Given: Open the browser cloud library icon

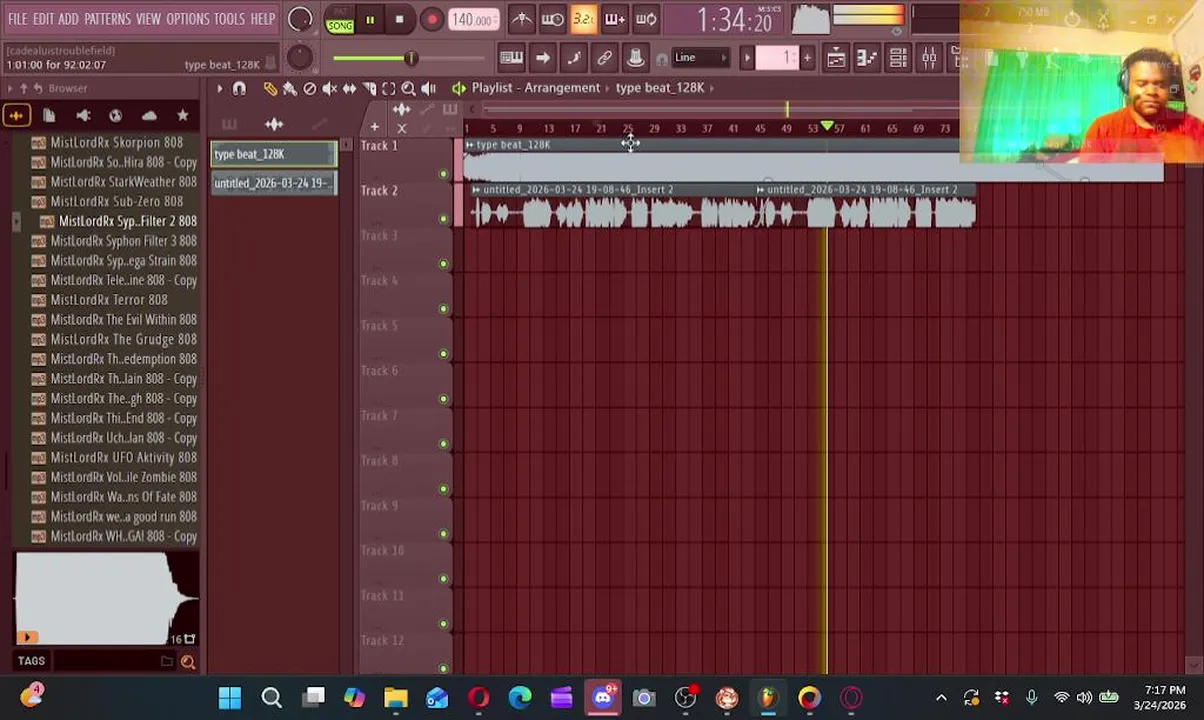Looking at the screenshot, I should (x=149, y=116).
